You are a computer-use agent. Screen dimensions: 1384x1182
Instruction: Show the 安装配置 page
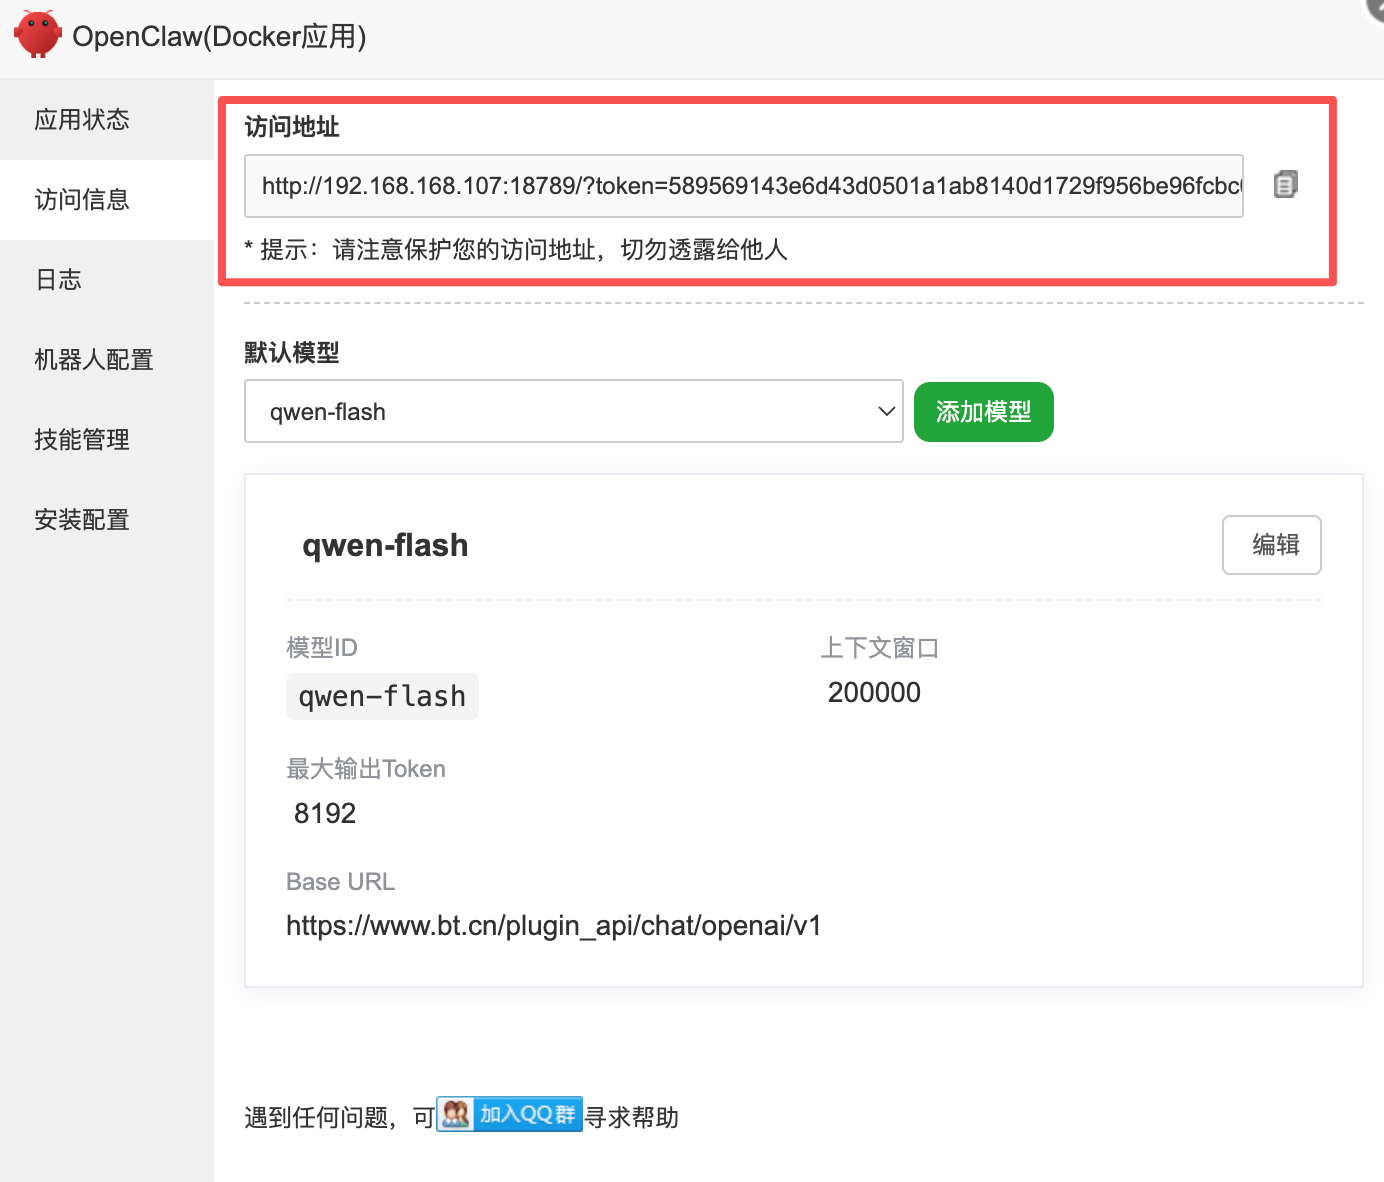pos(82,520)
